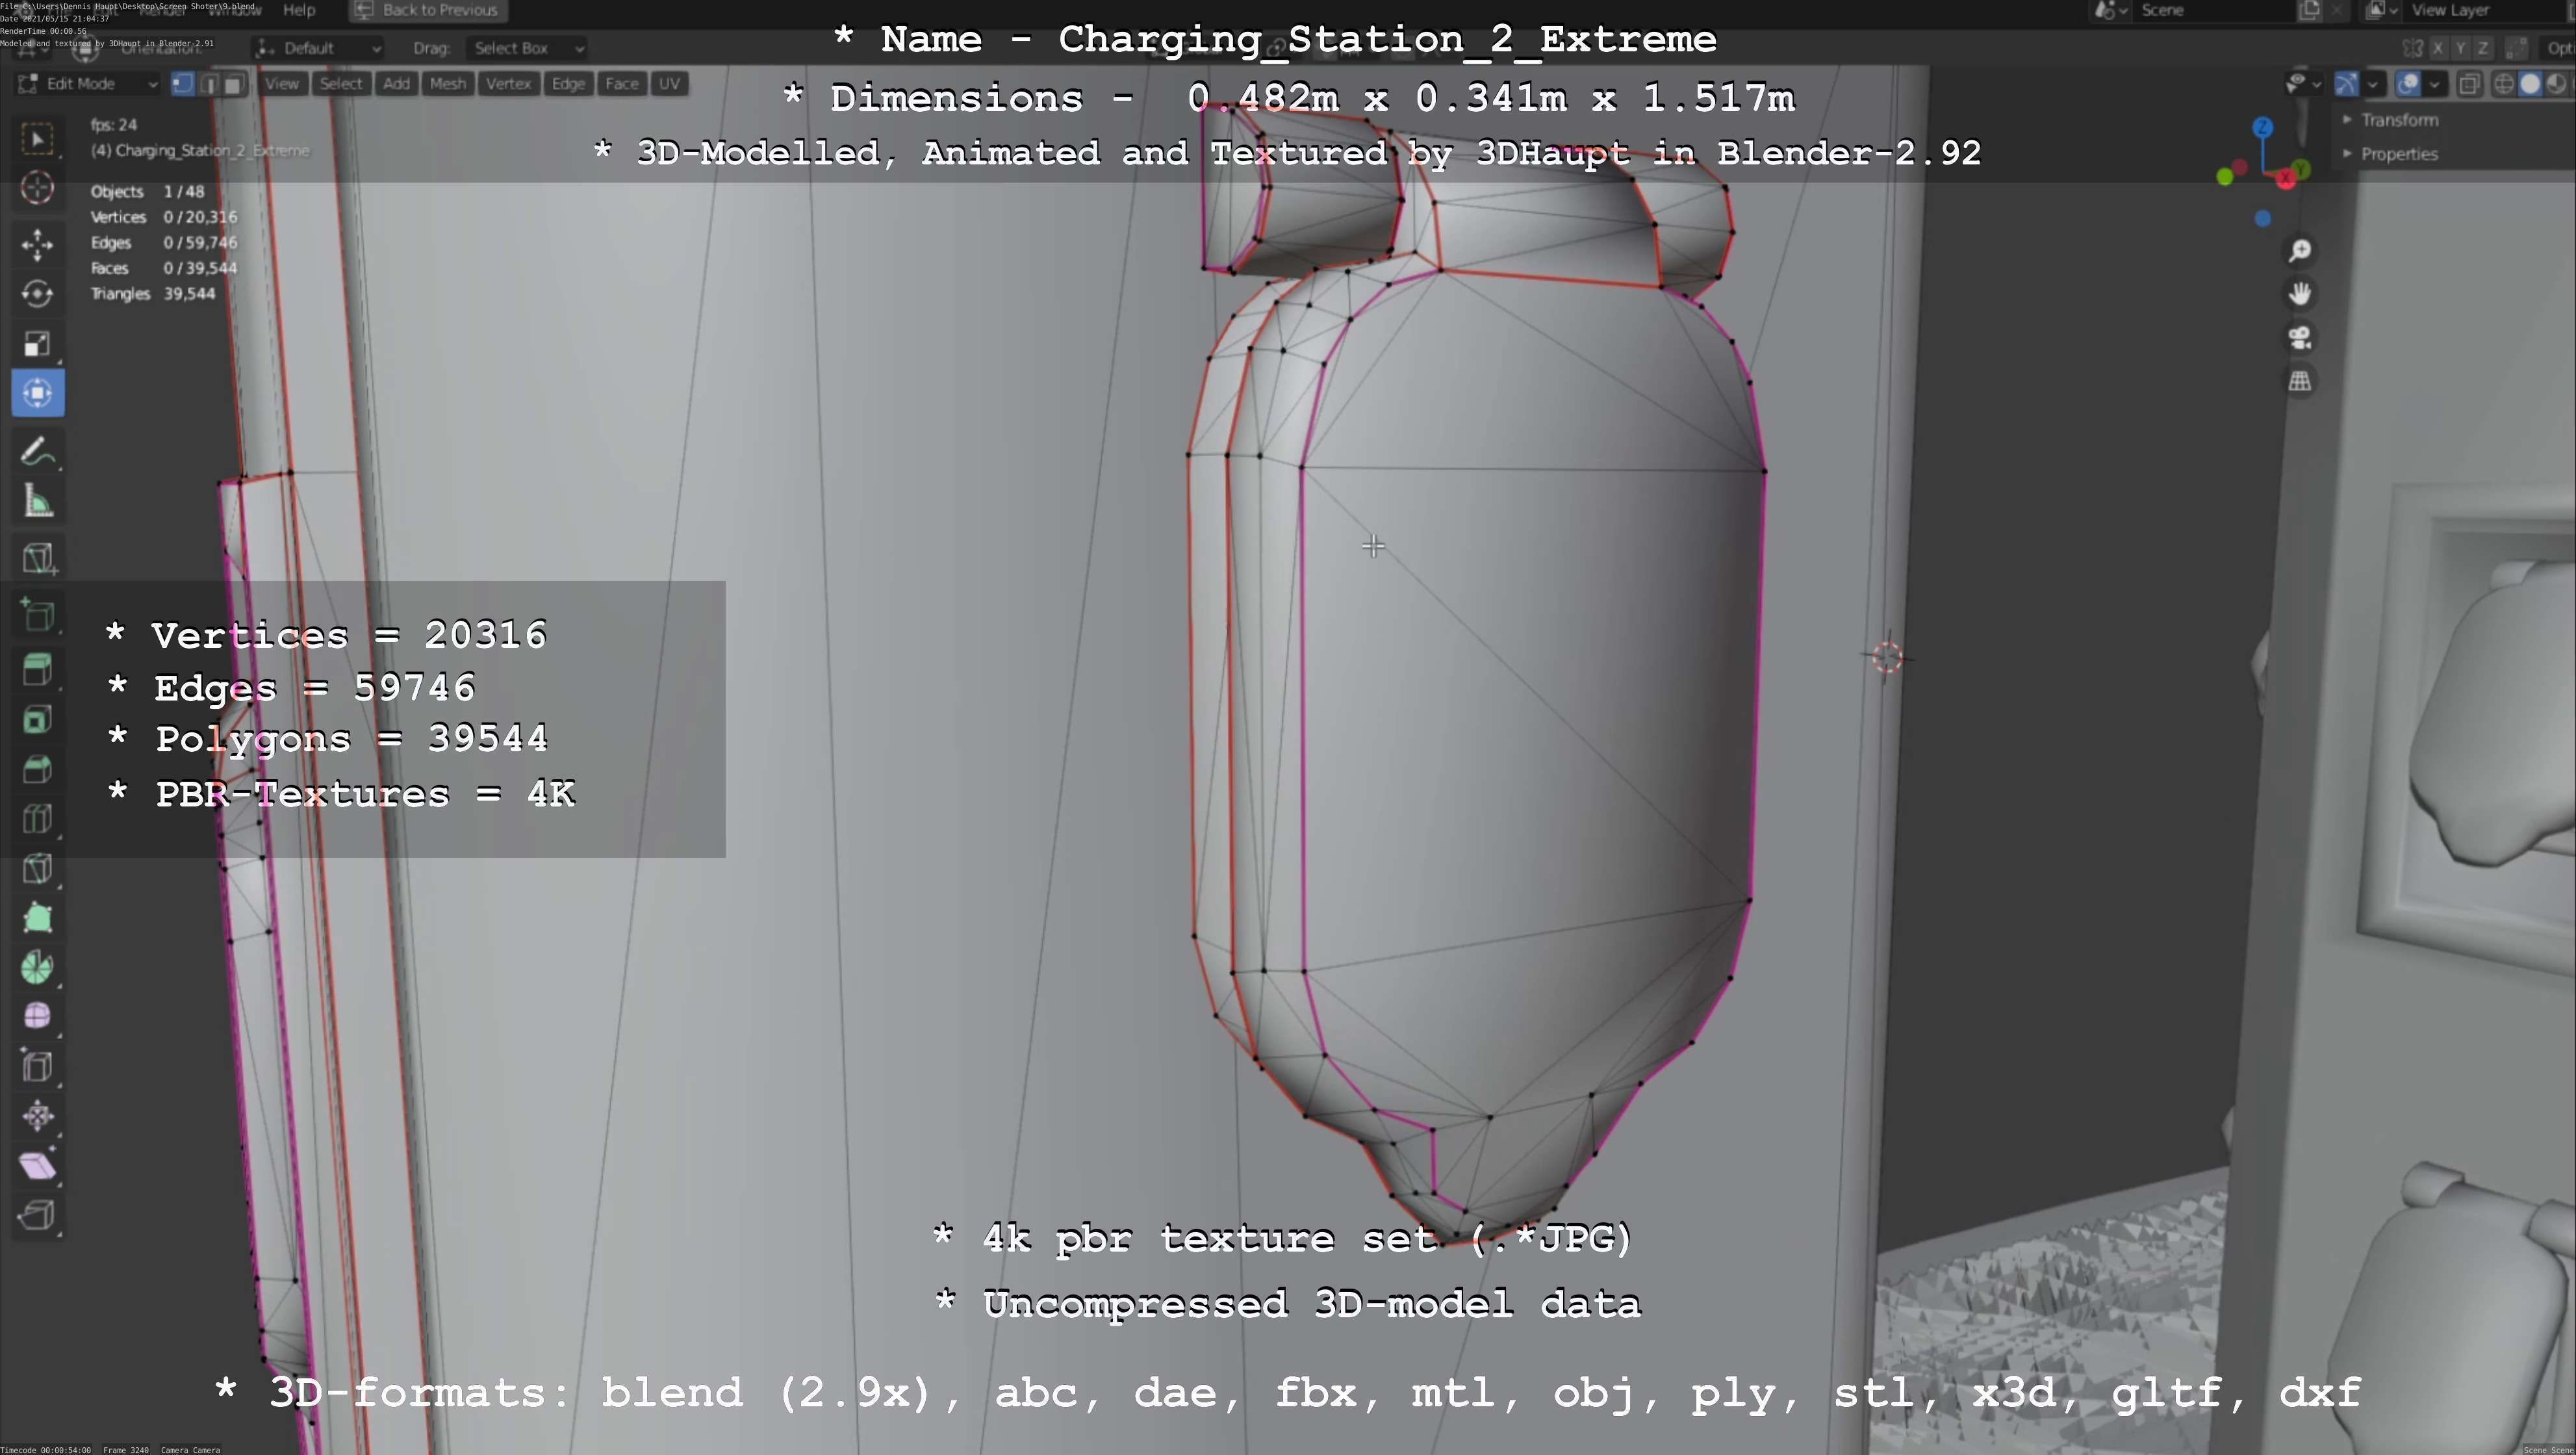Select the Extrude Region tool
Viewport: 2576px width, 1455px height.
[x=37, y=670]
